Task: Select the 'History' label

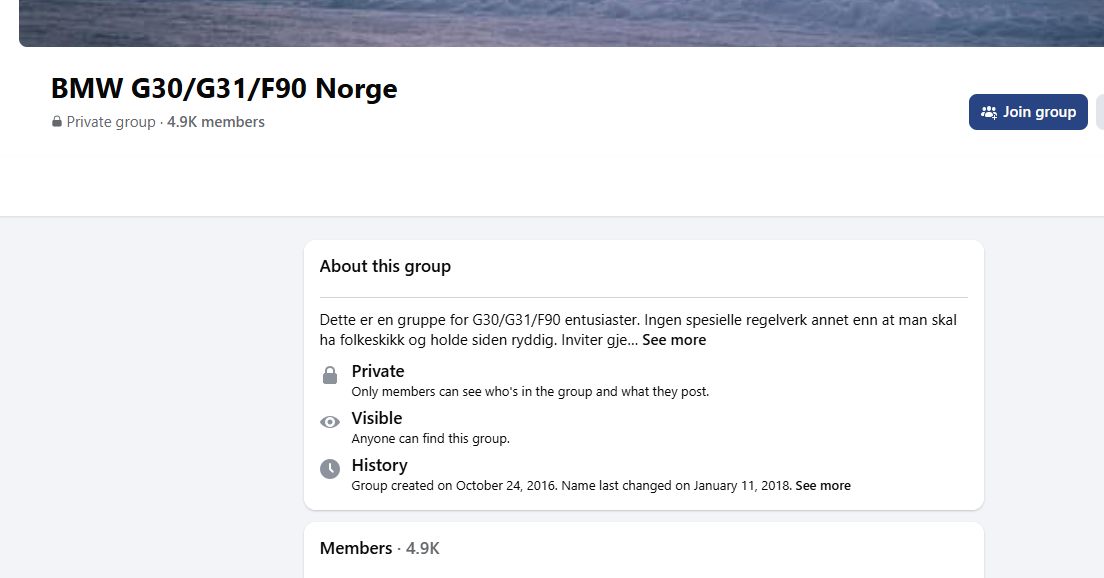Action: (x=379, y=465)
